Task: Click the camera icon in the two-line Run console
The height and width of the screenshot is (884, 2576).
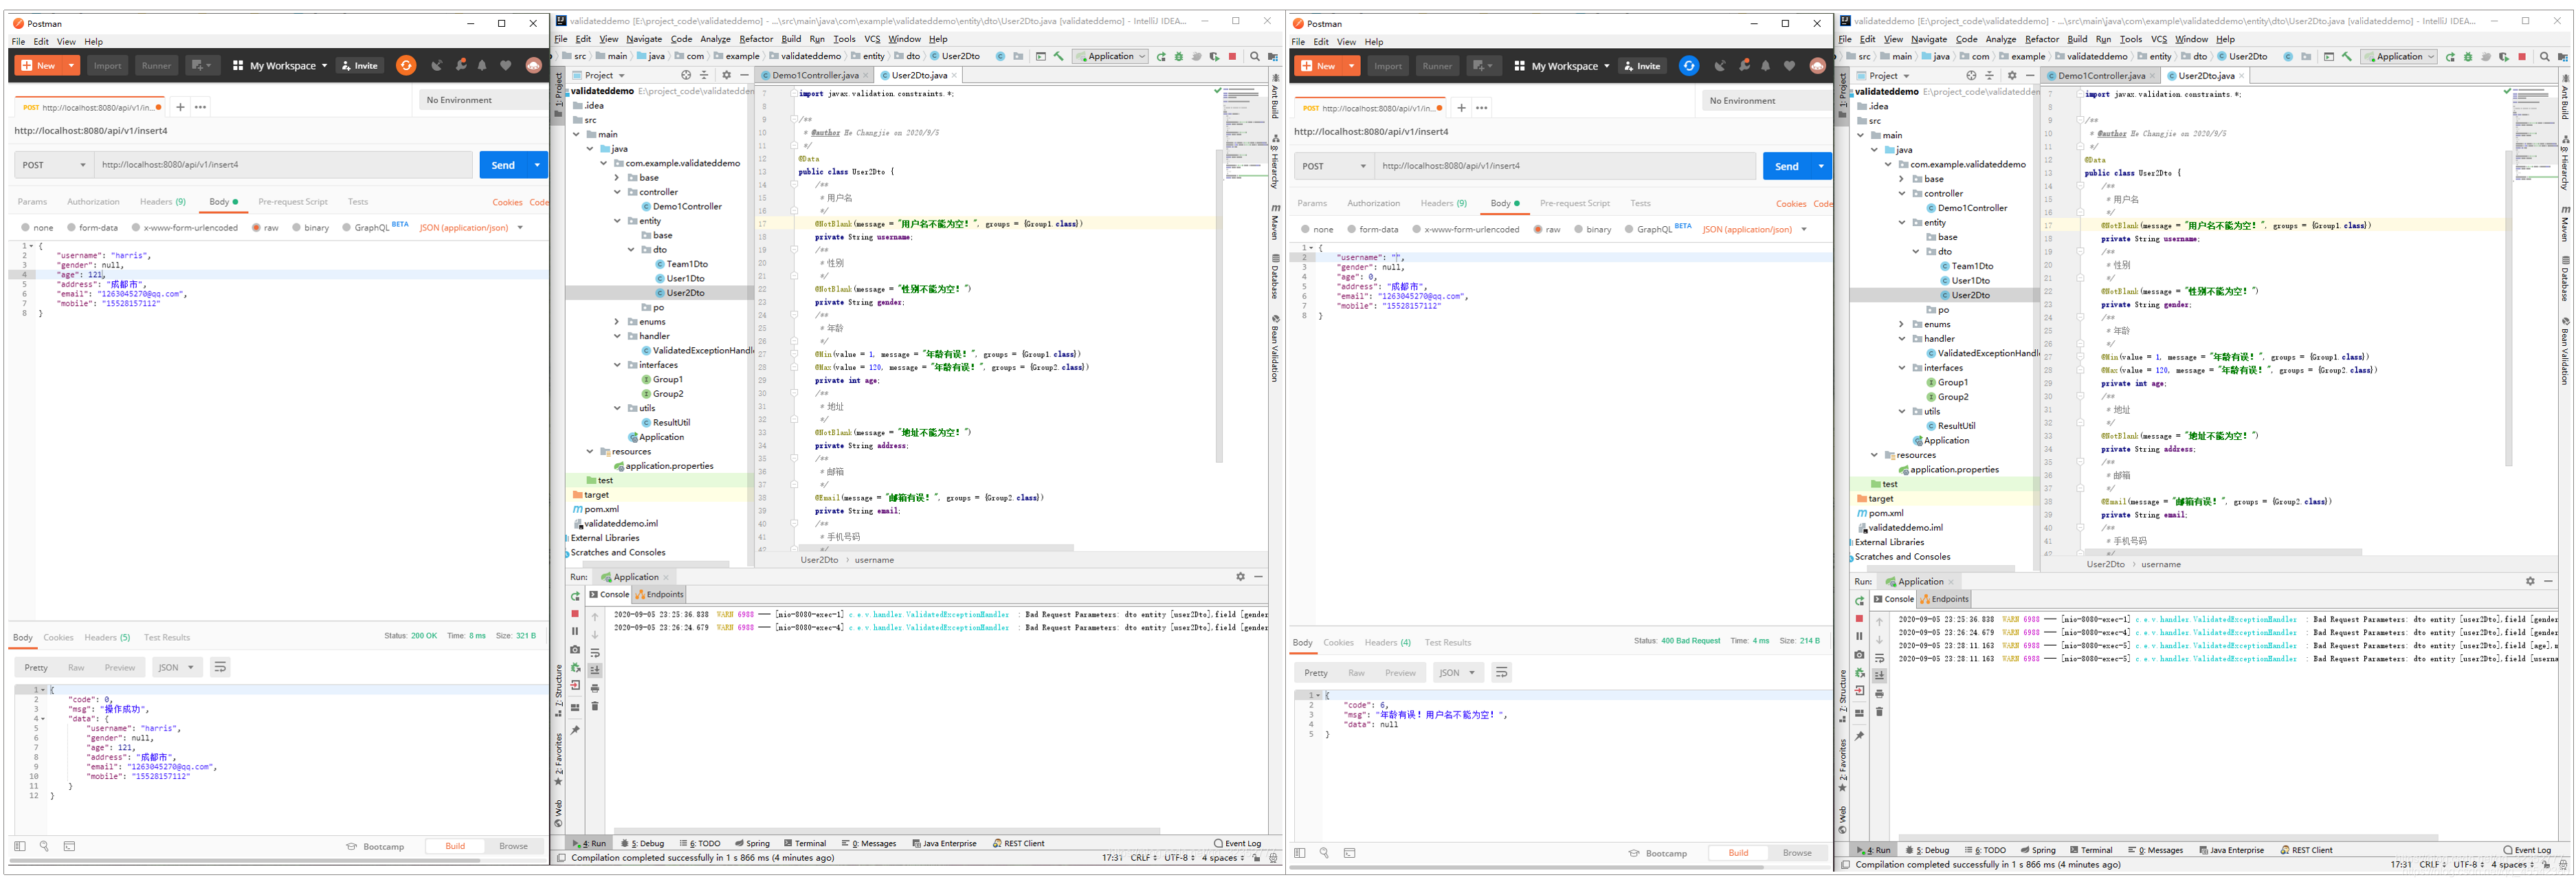Action: click(x=575, y=650)
